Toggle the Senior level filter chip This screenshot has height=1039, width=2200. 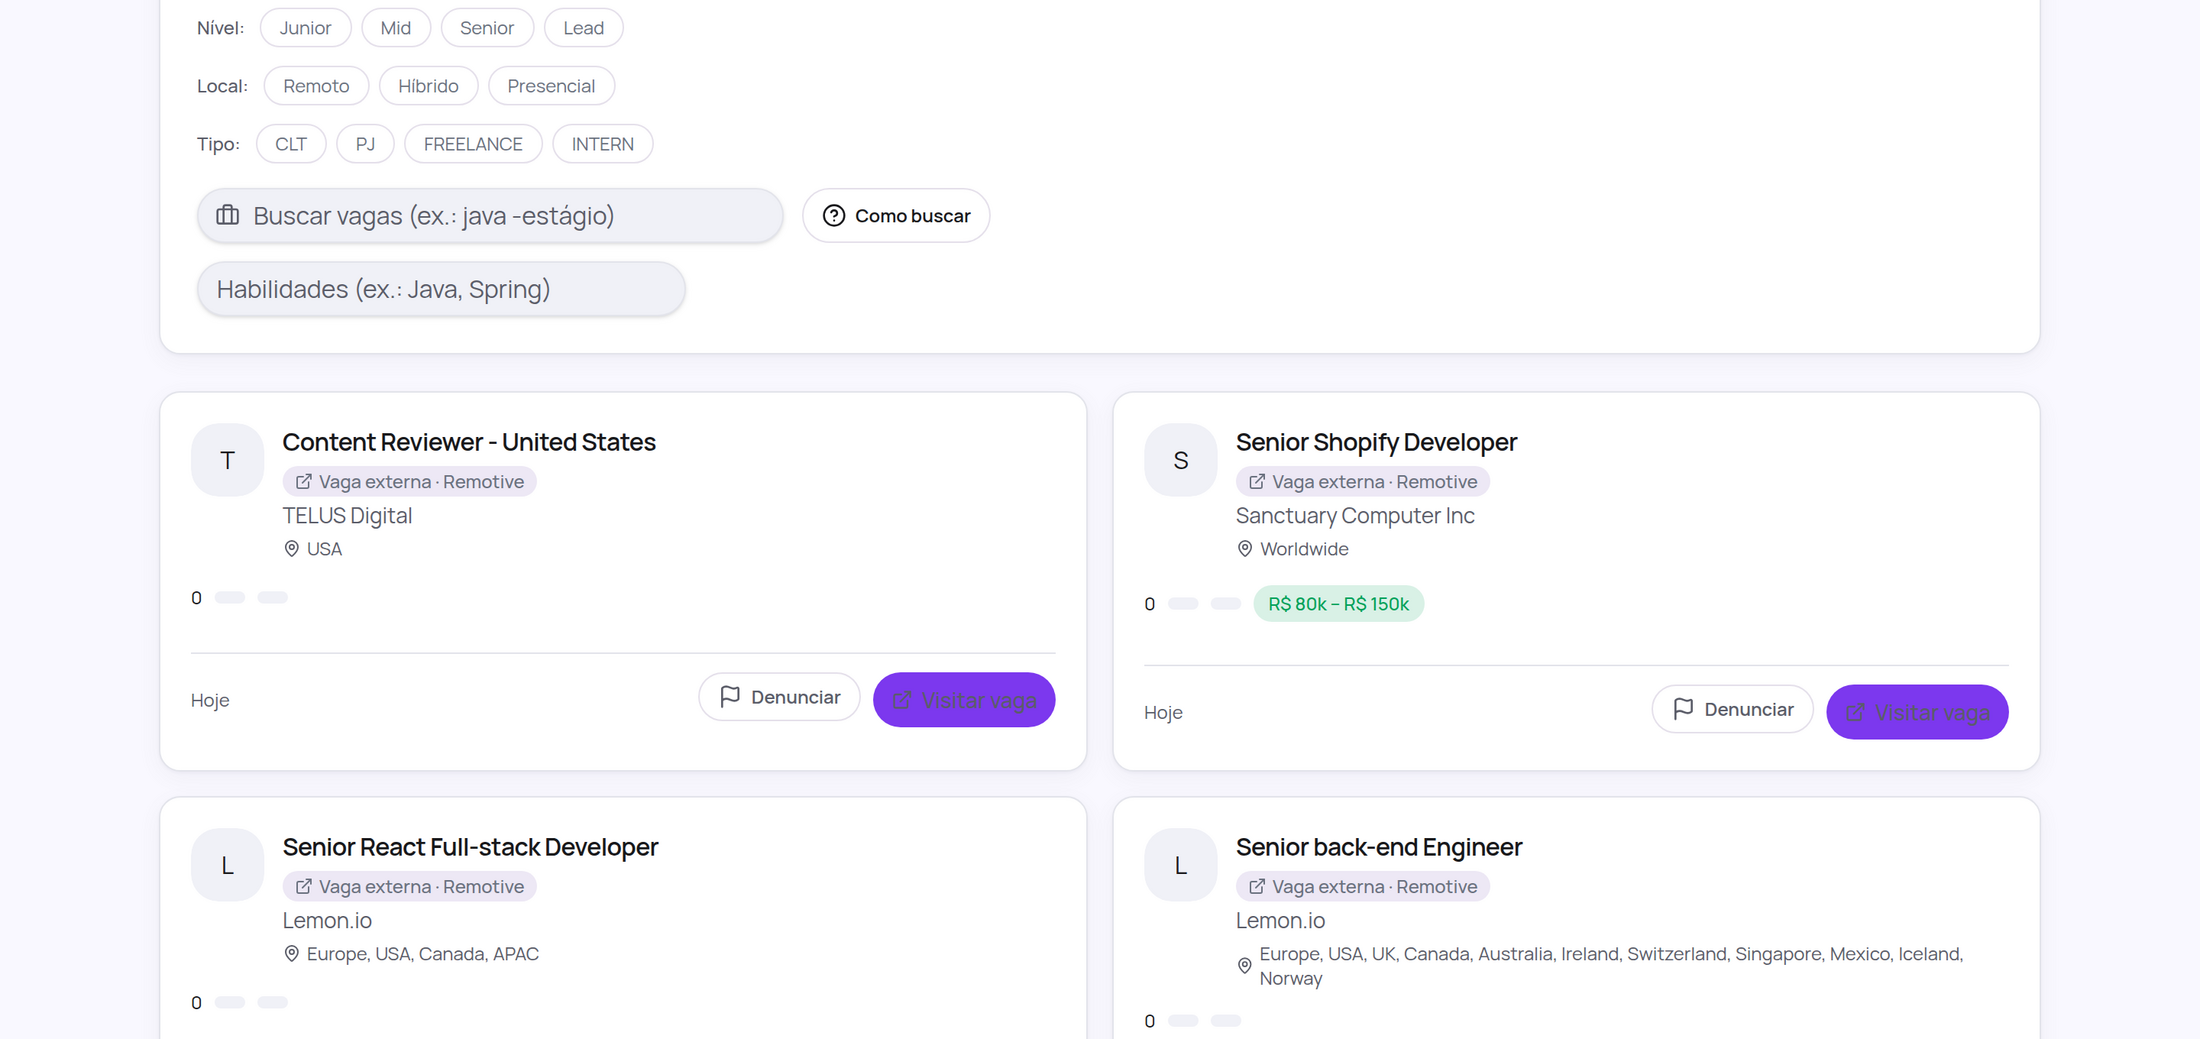pyautogui.click(x=487, y=28)
